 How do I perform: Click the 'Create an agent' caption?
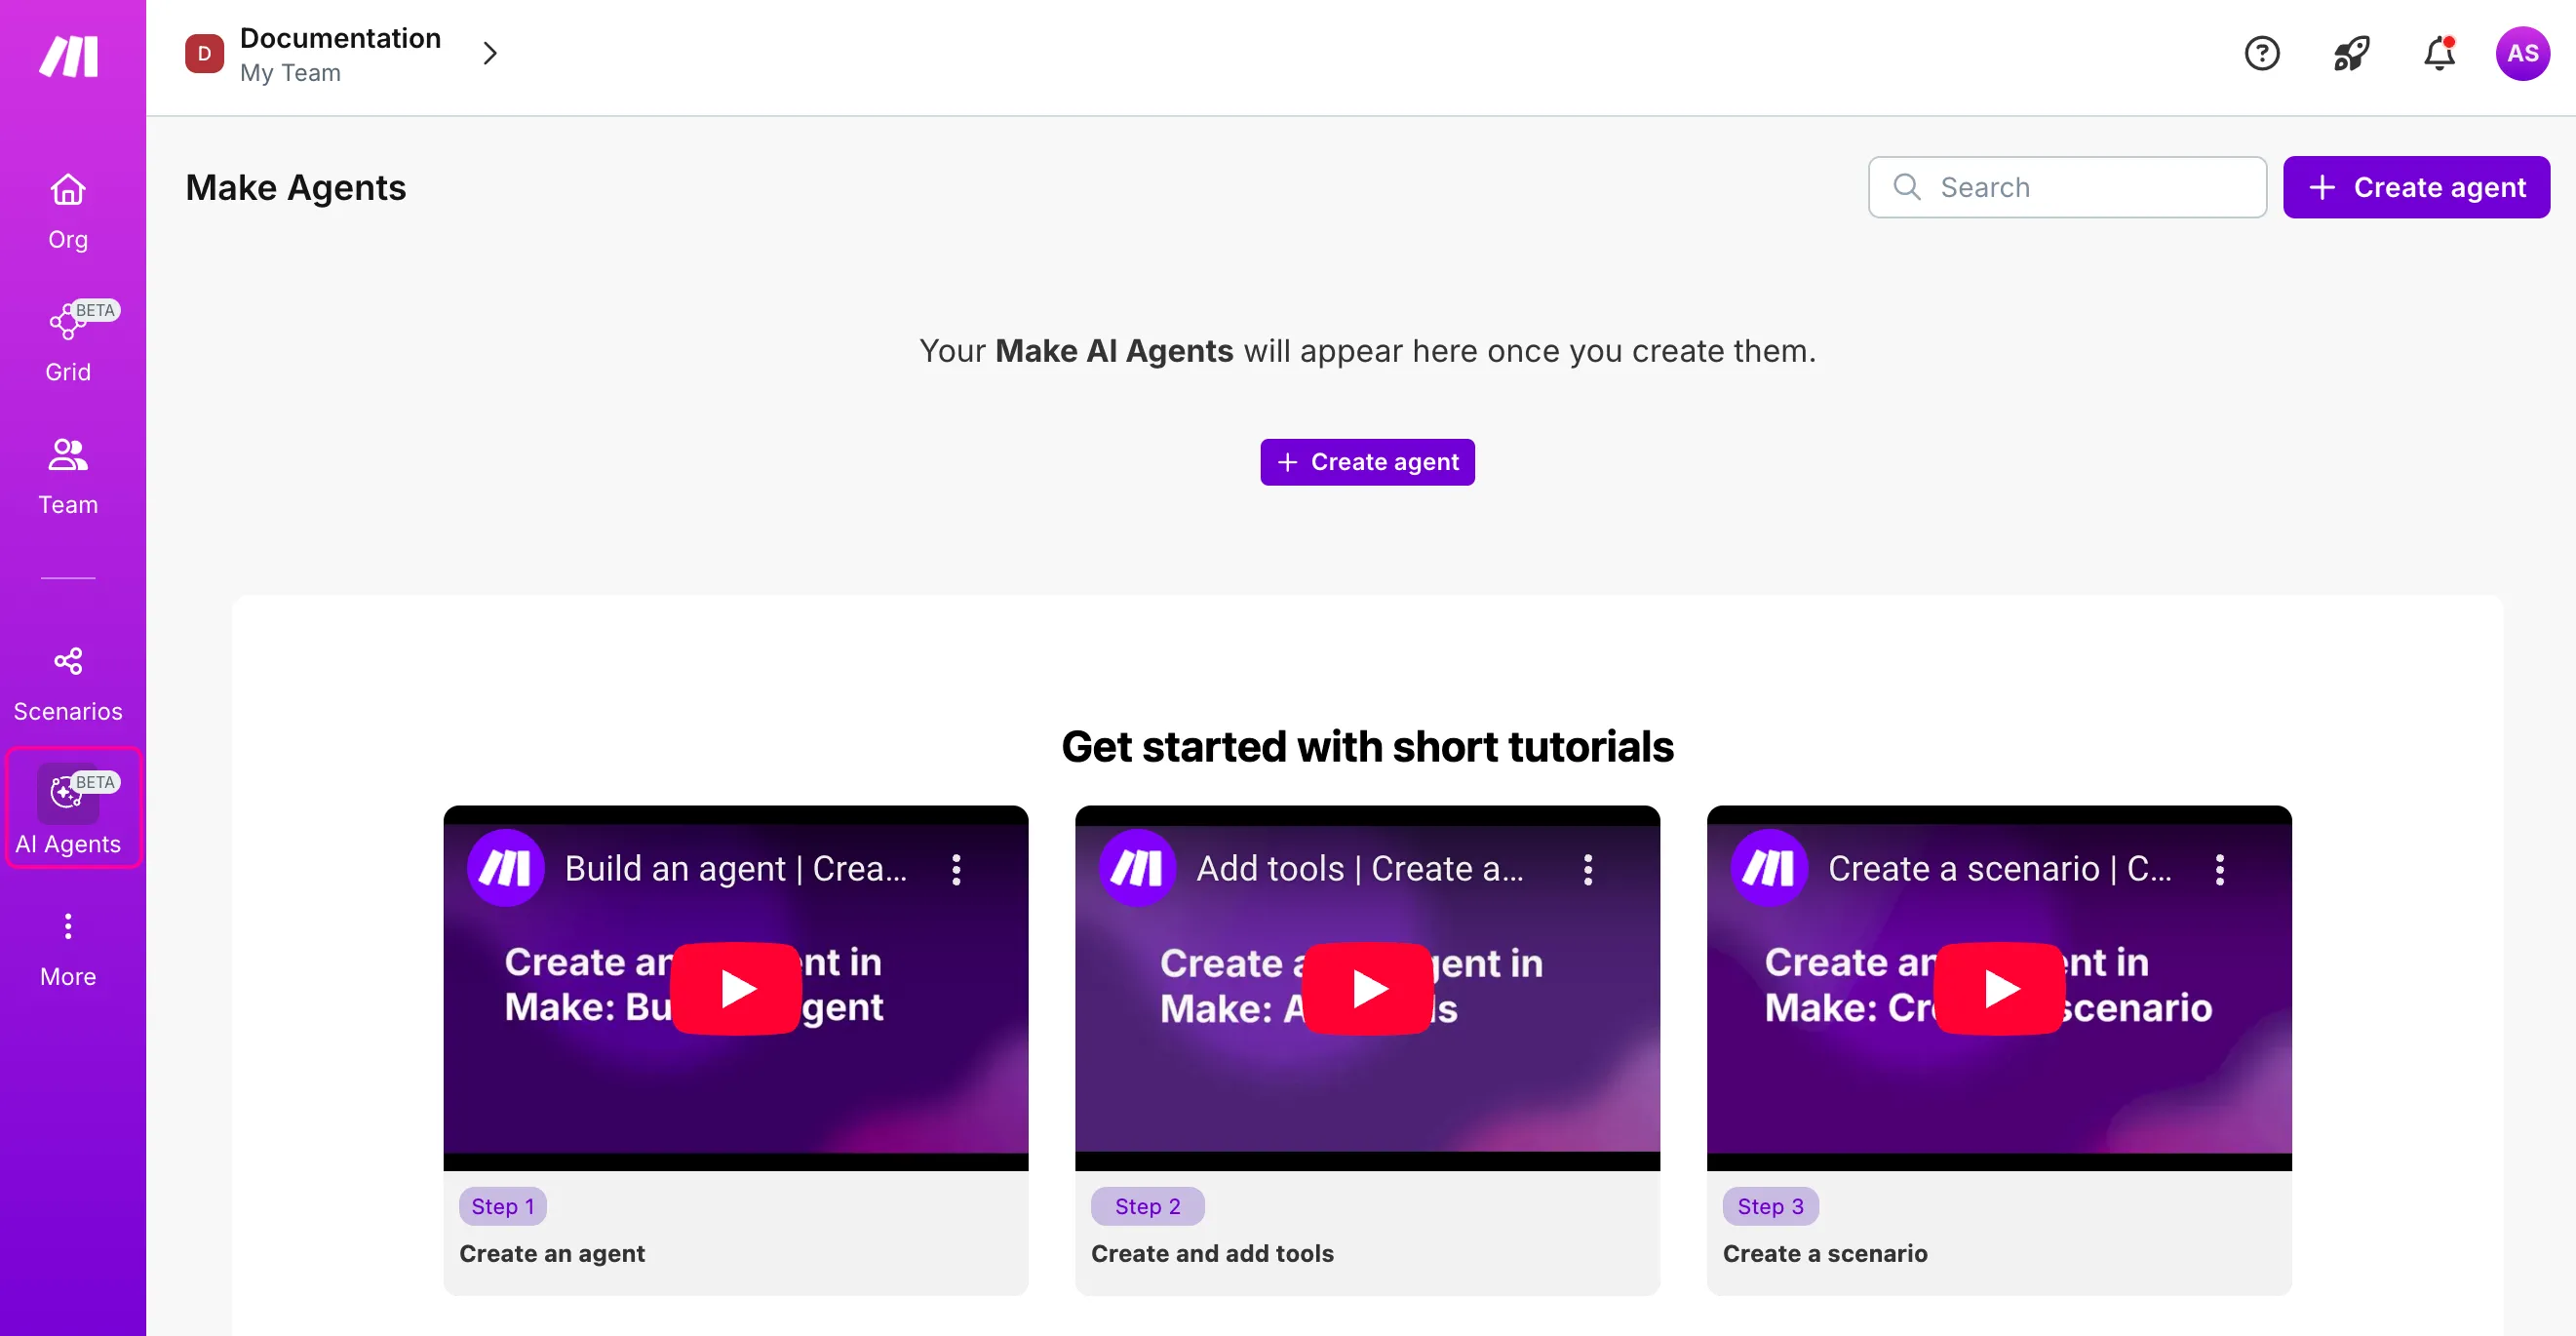pyautogui.click(x=552, y=1253)
